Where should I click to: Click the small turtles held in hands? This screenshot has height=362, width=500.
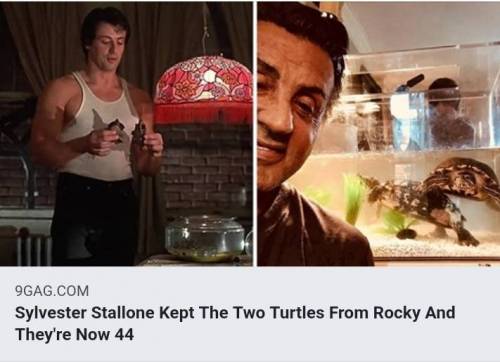pyautogui.click(x=128, y=132)
